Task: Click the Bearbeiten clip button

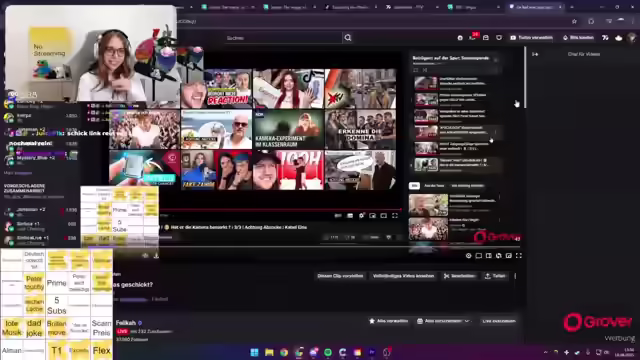Action: pyautogui.click(x=459, y=276)
